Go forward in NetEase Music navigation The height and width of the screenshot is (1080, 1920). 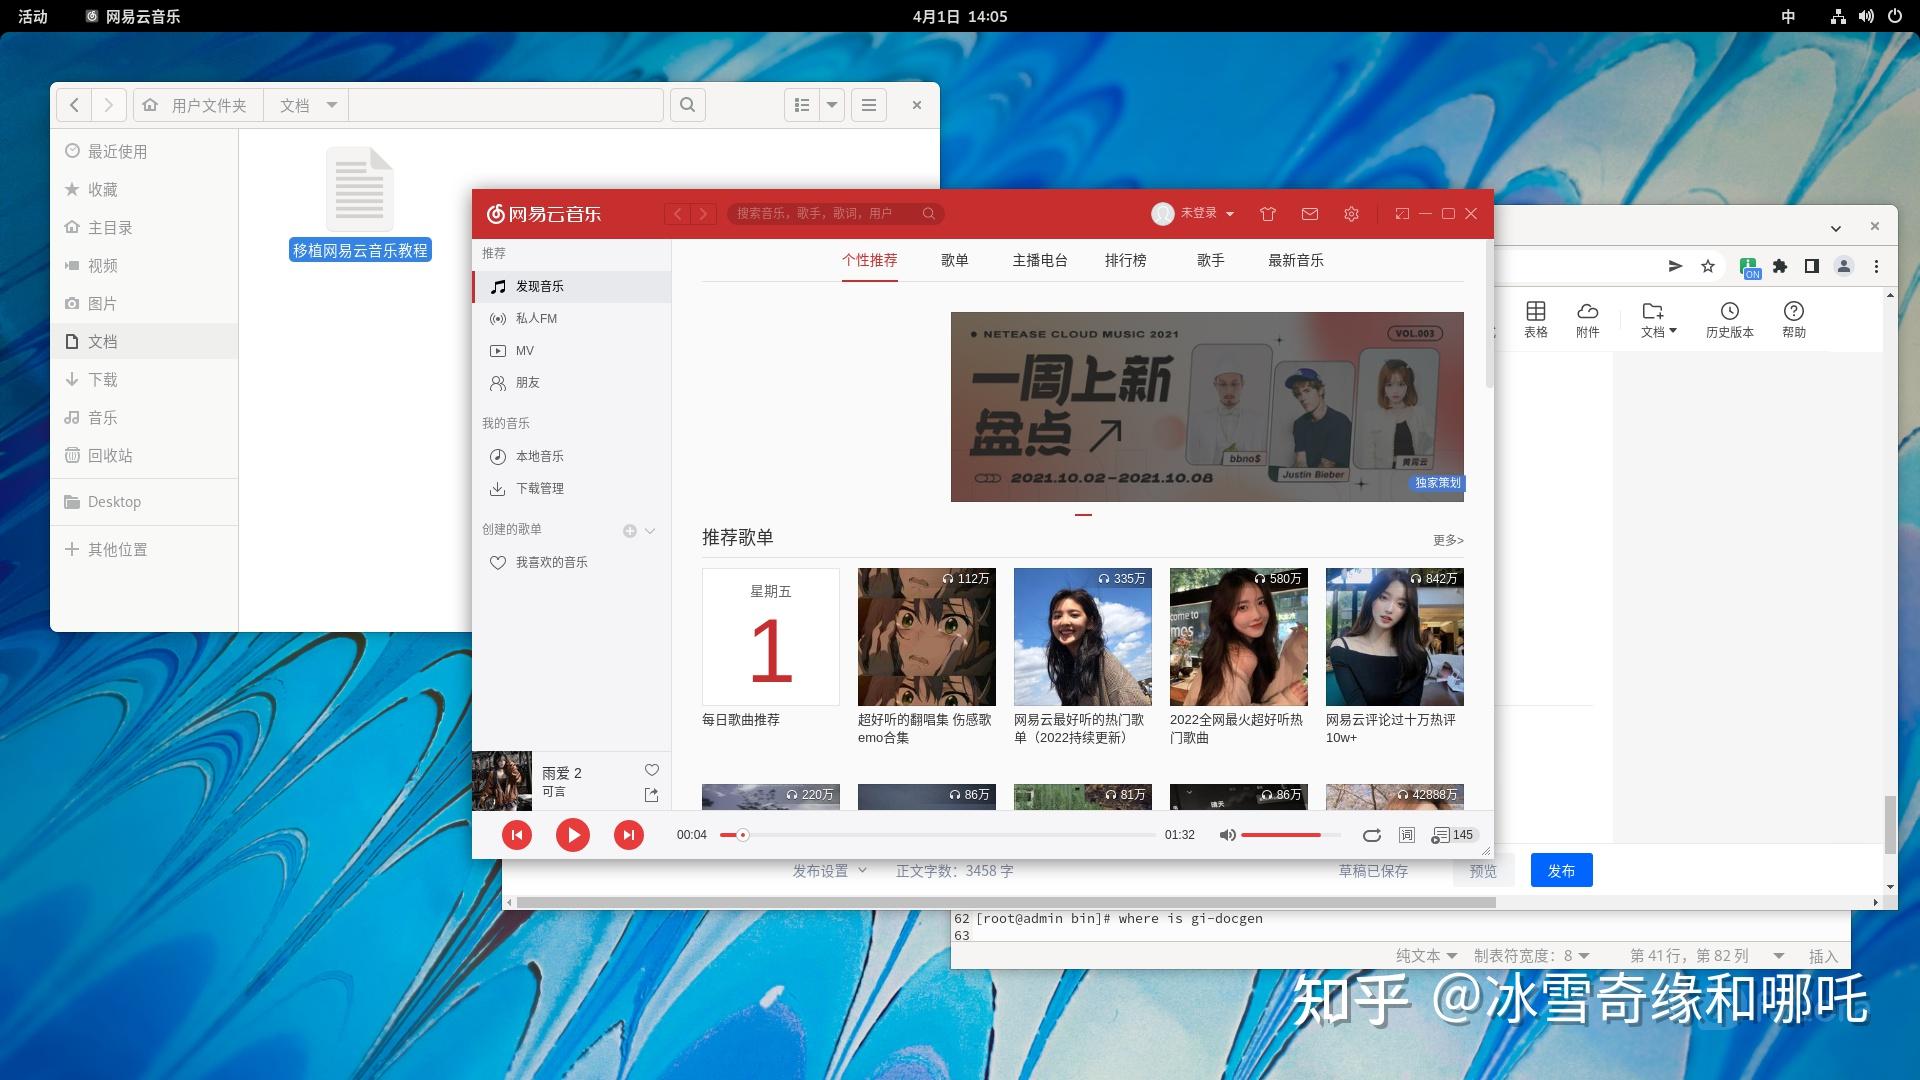click(x=704, y=214)
